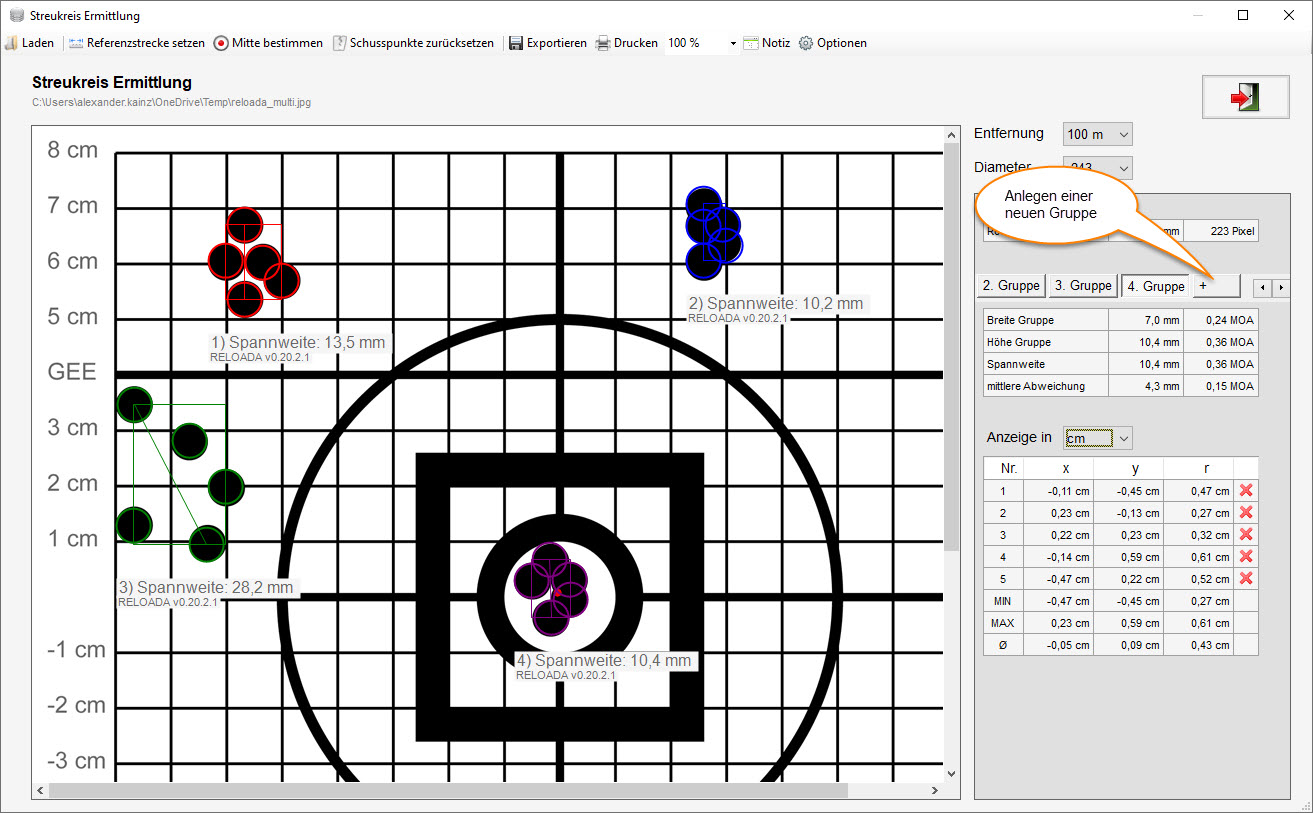The image size is (1313, 813).
Task: Click the horizontal scrollbar under the target
Action: point(448,790)
